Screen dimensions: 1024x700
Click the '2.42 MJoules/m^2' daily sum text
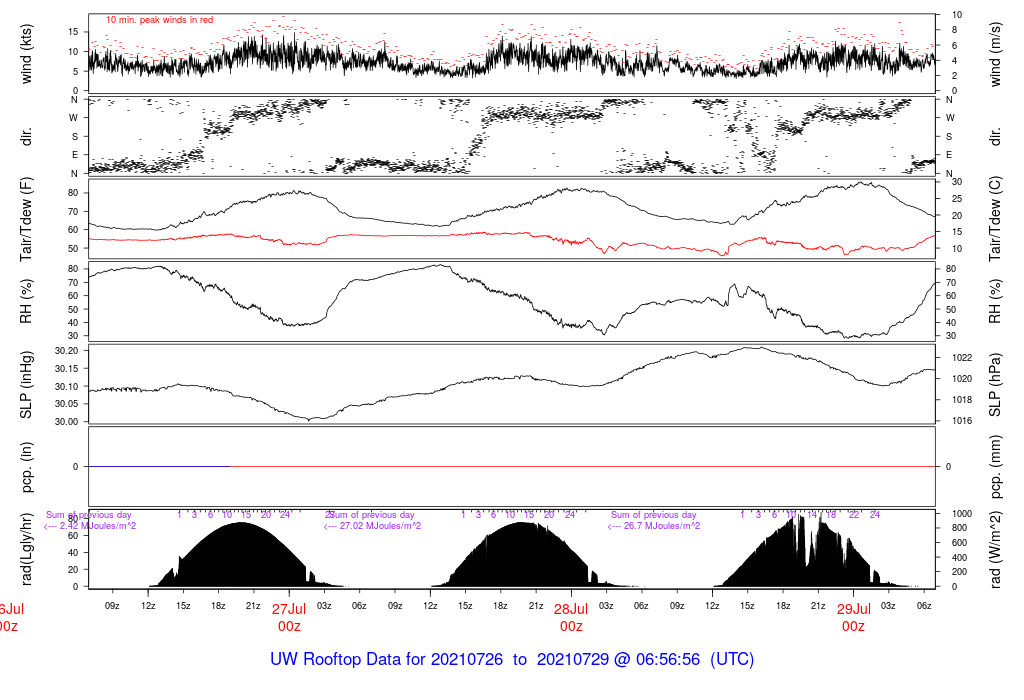(x=89, y=526)
